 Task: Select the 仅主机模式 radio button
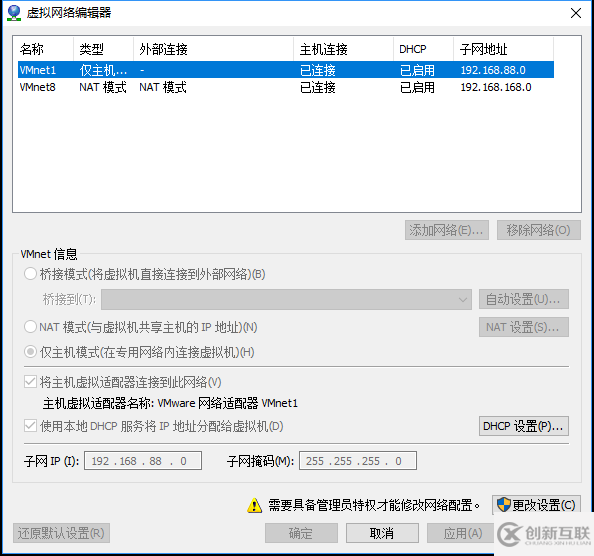[30, 352]
